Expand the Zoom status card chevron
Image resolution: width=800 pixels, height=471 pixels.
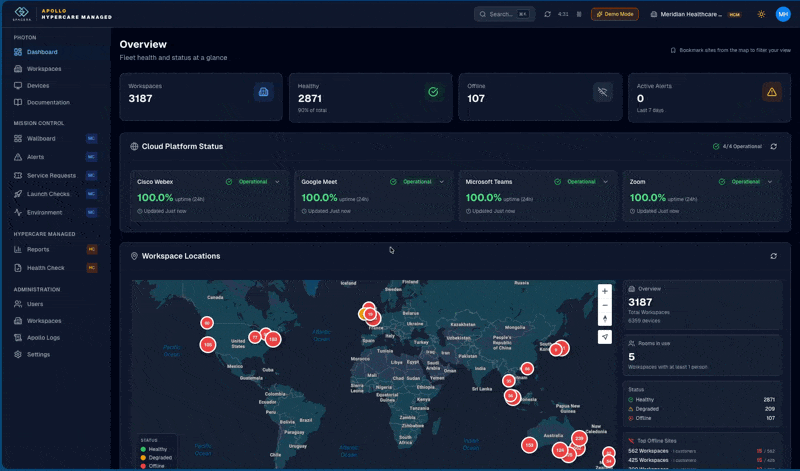point(770,182)
